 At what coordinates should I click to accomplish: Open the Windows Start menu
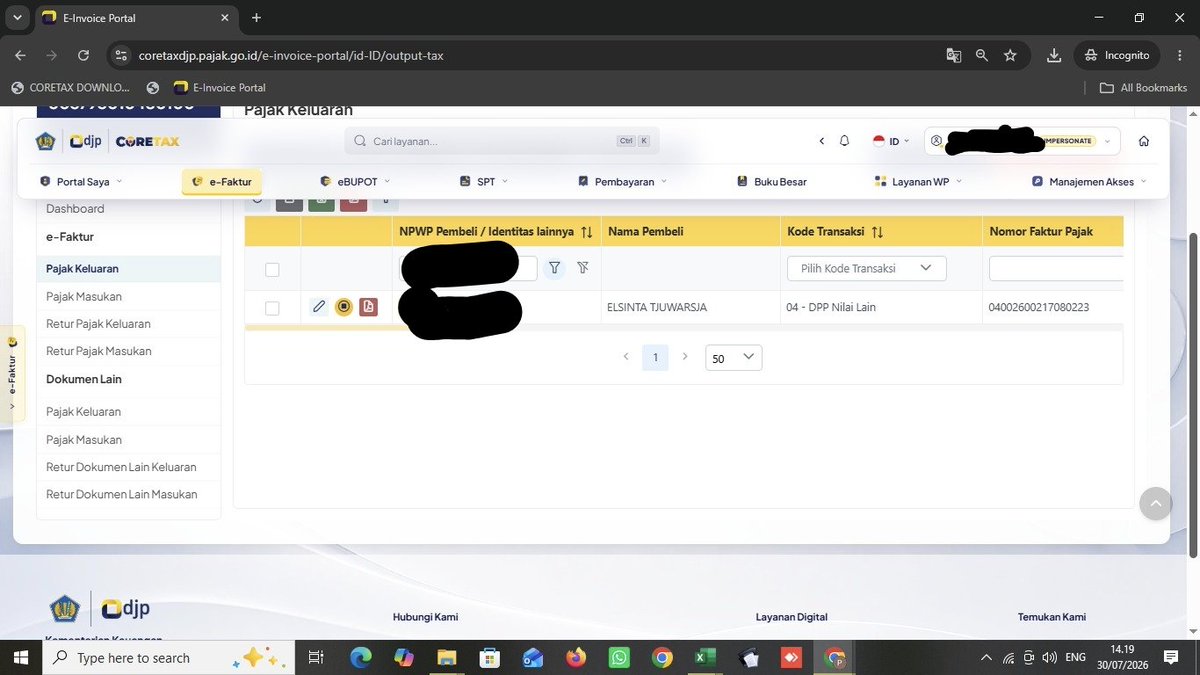coord(21,657)
